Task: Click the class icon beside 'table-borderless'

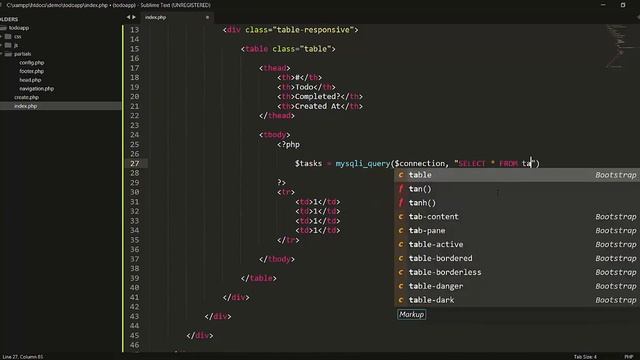Action: coord(401,272)
